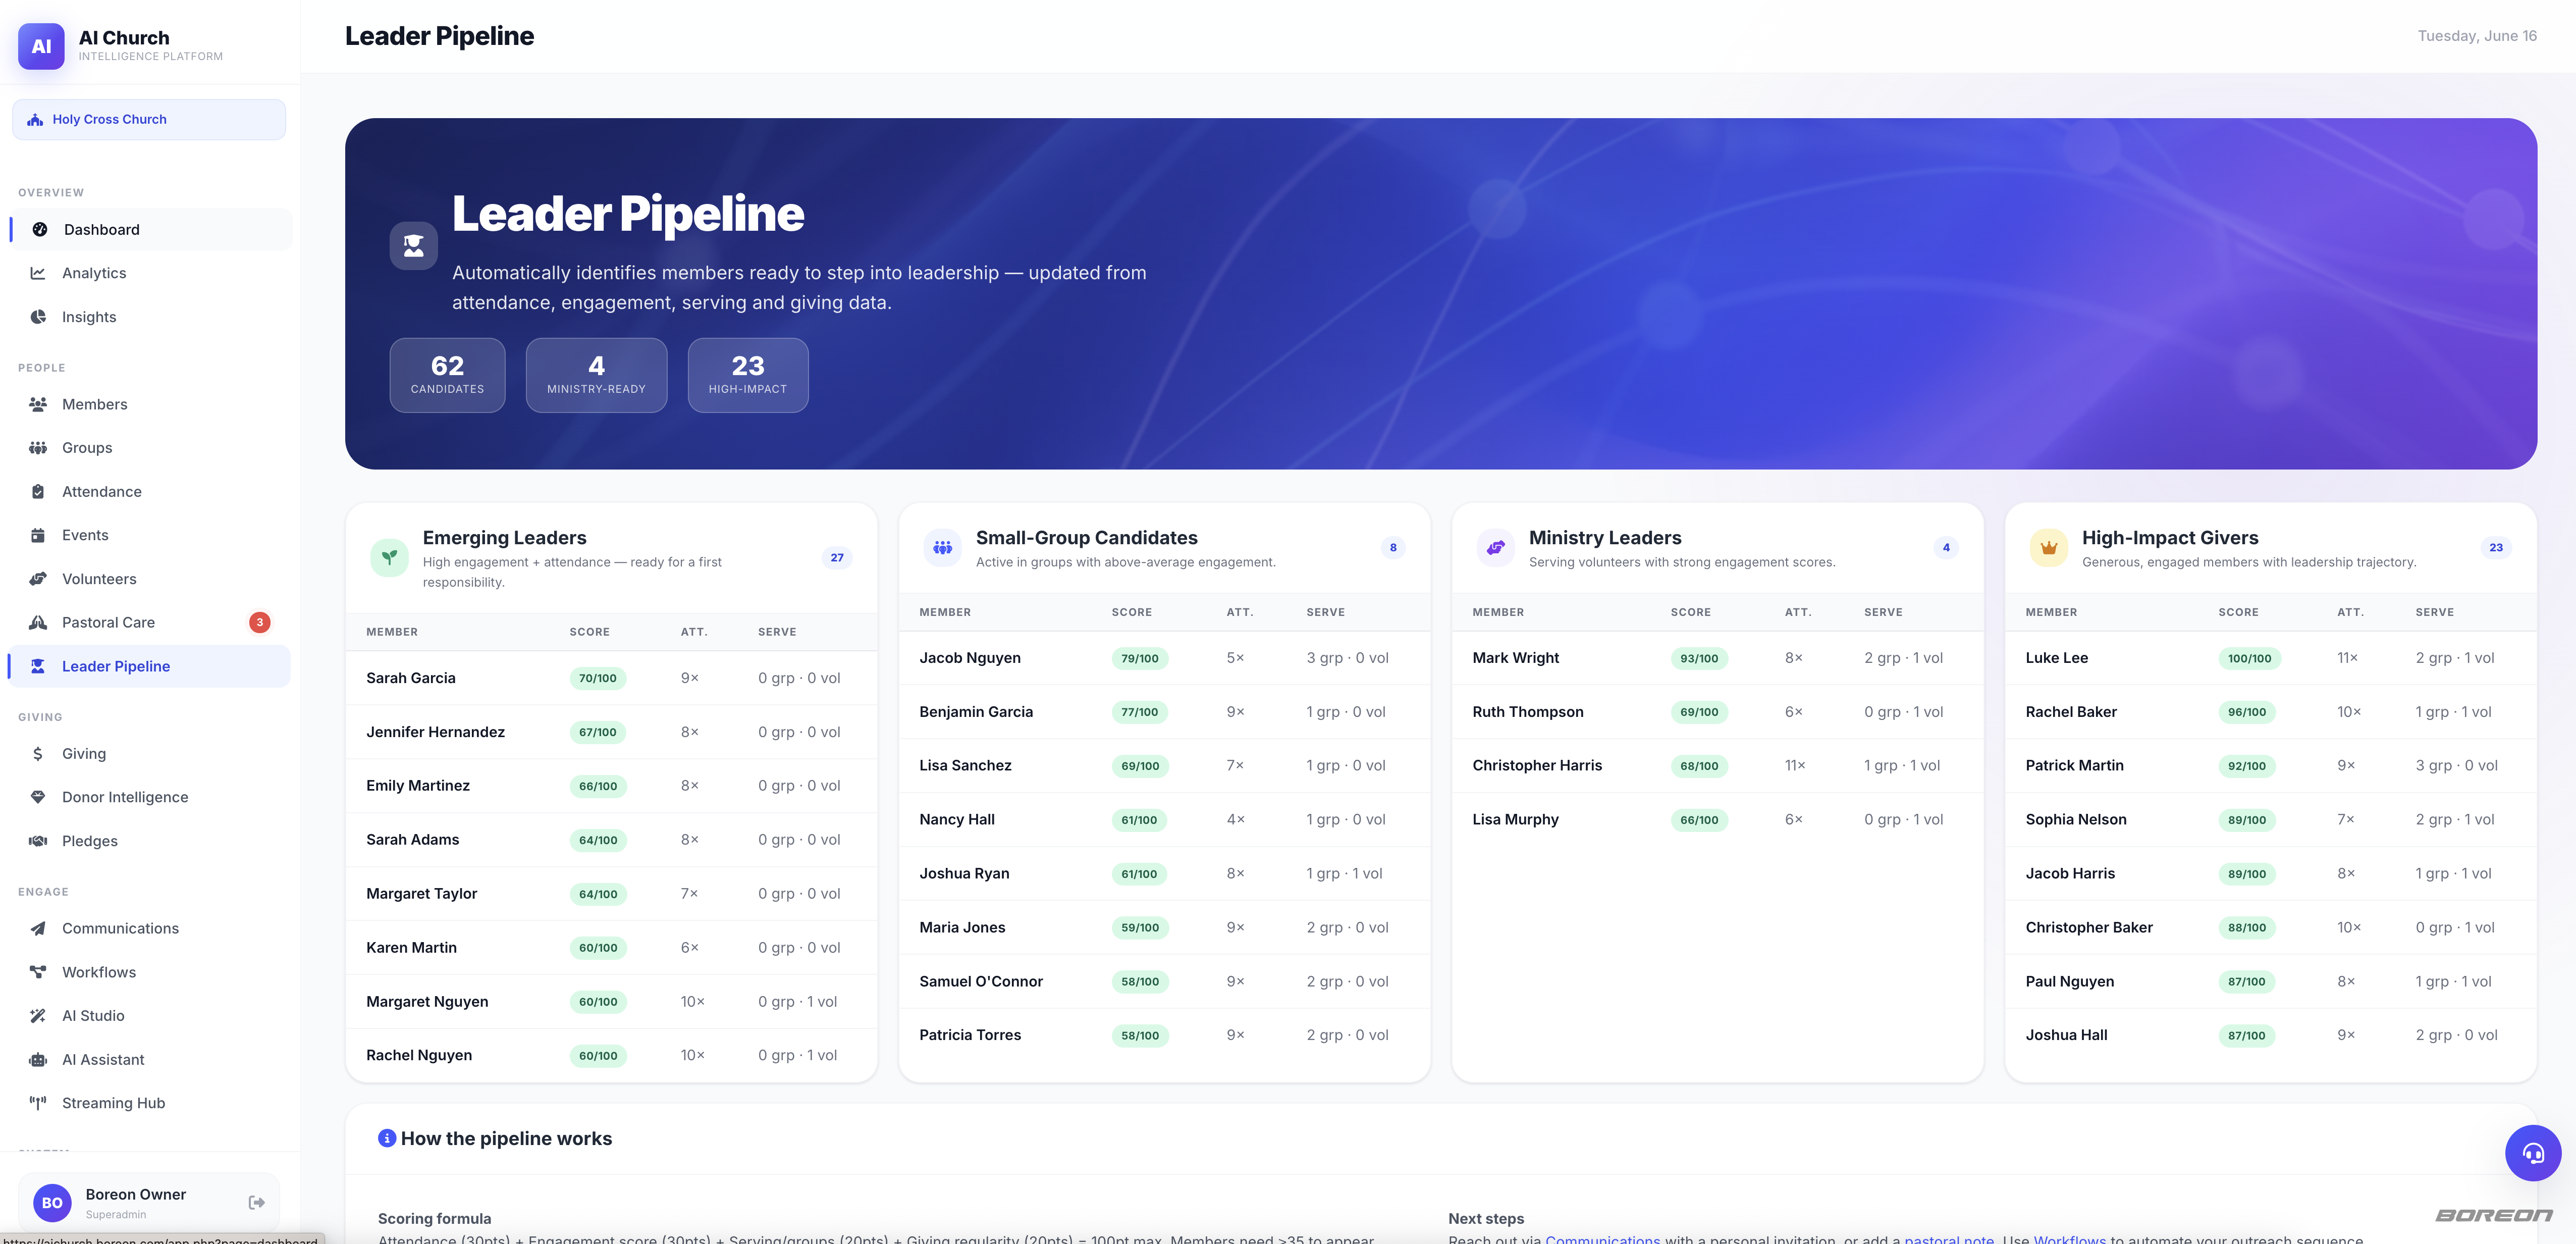Click the Giving dollar icon
The width and height of the screenshot is (2576, 1244).
coord(38,754)
